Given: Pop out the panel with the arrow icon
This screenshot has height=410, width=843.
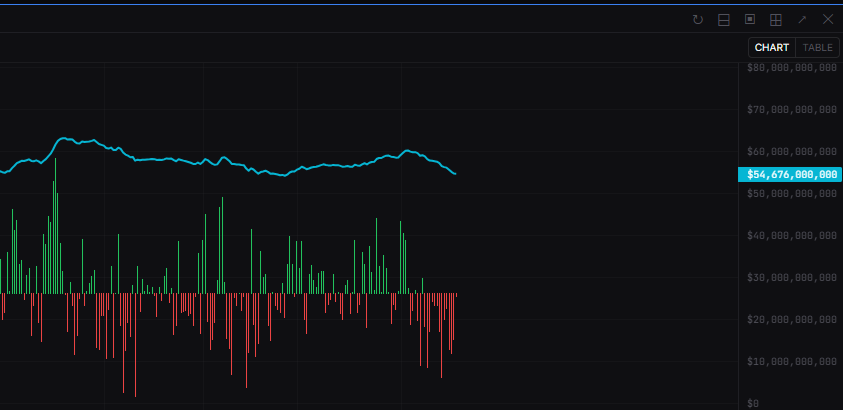Looking at the screenshot, I should 802,20.
